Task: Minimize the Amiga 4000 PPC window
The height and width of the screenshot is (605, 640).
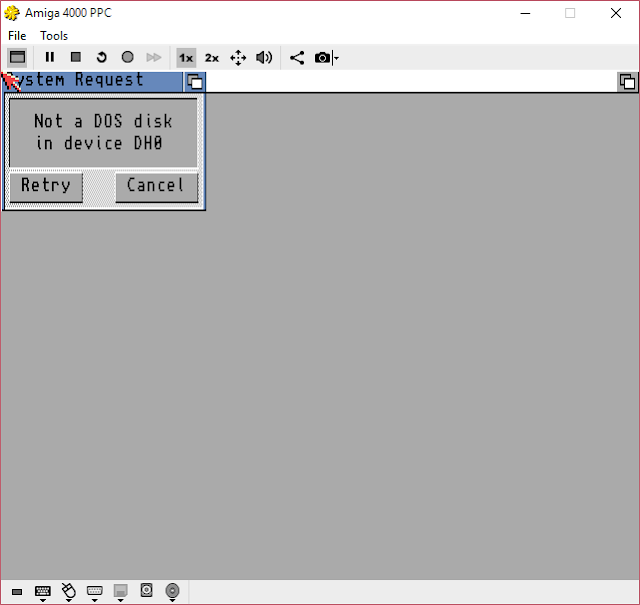Action: click(525, 13)
